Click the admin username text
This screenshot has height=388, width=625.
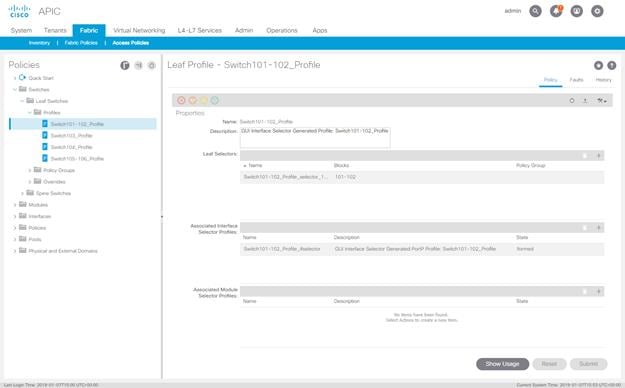tap(513, 11)
